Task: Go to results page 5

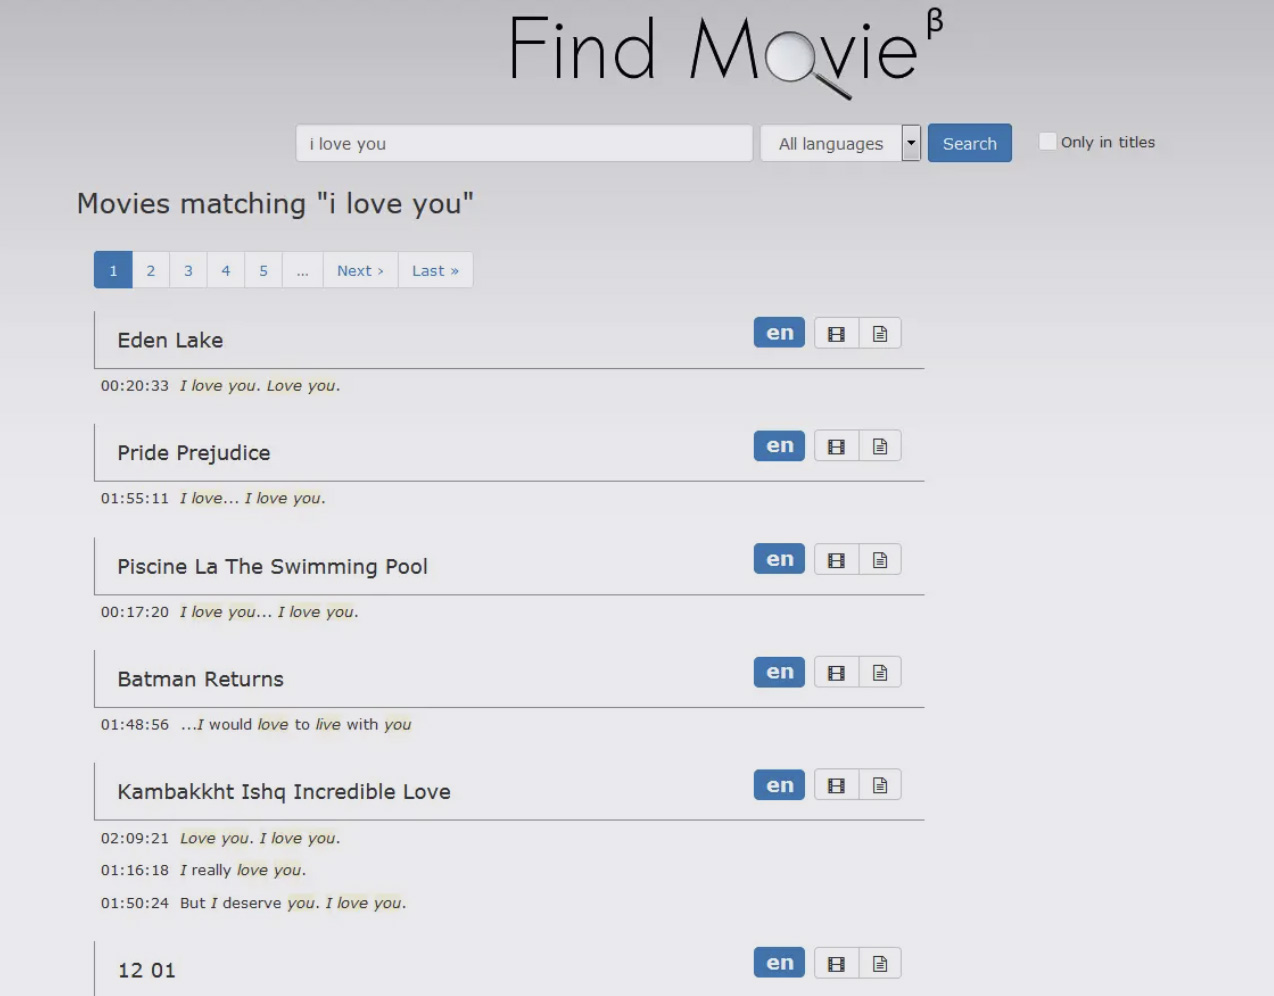Action: 263,271
